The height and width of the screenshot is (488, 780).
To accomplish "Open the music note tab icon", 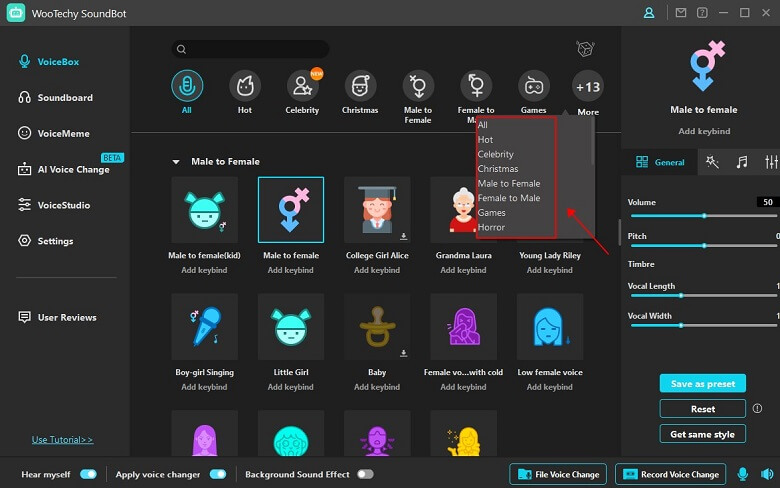I will 741,162.
